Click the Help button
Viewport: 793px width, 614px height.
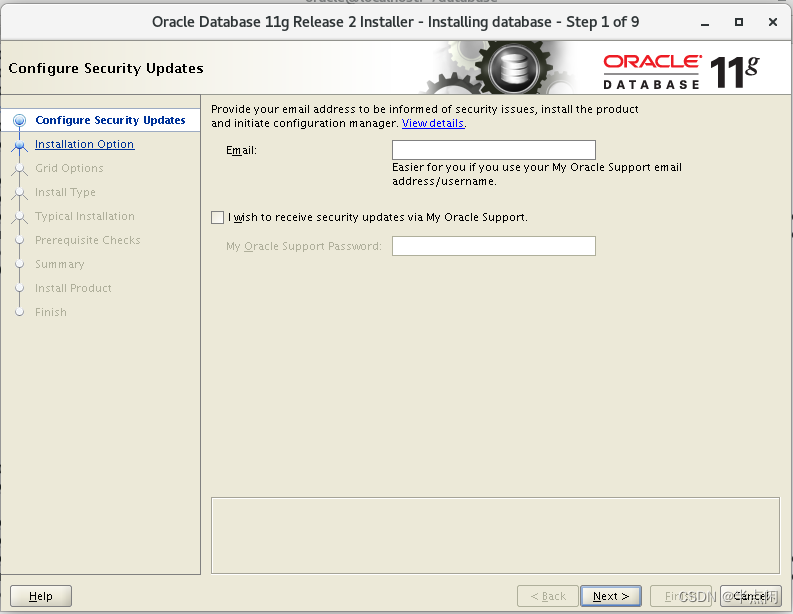coord(40,596)
